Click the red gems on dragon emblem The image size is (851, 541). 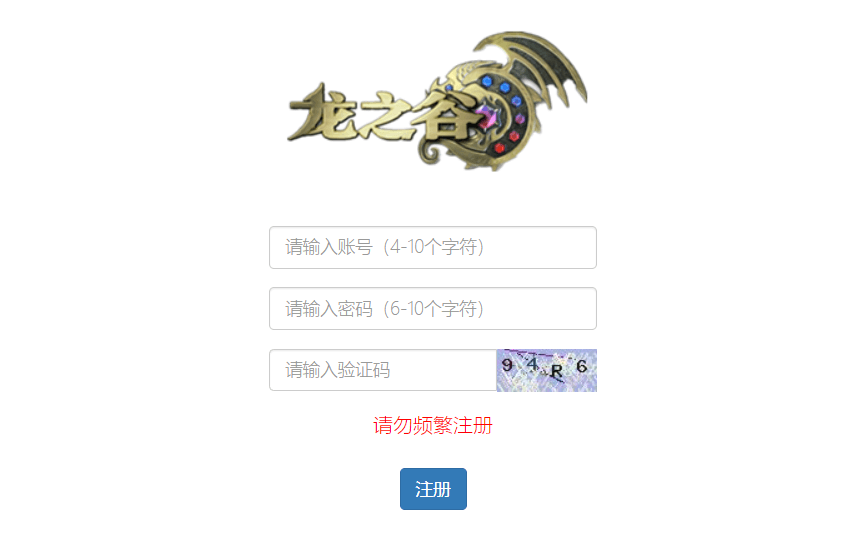coord(507,142)
